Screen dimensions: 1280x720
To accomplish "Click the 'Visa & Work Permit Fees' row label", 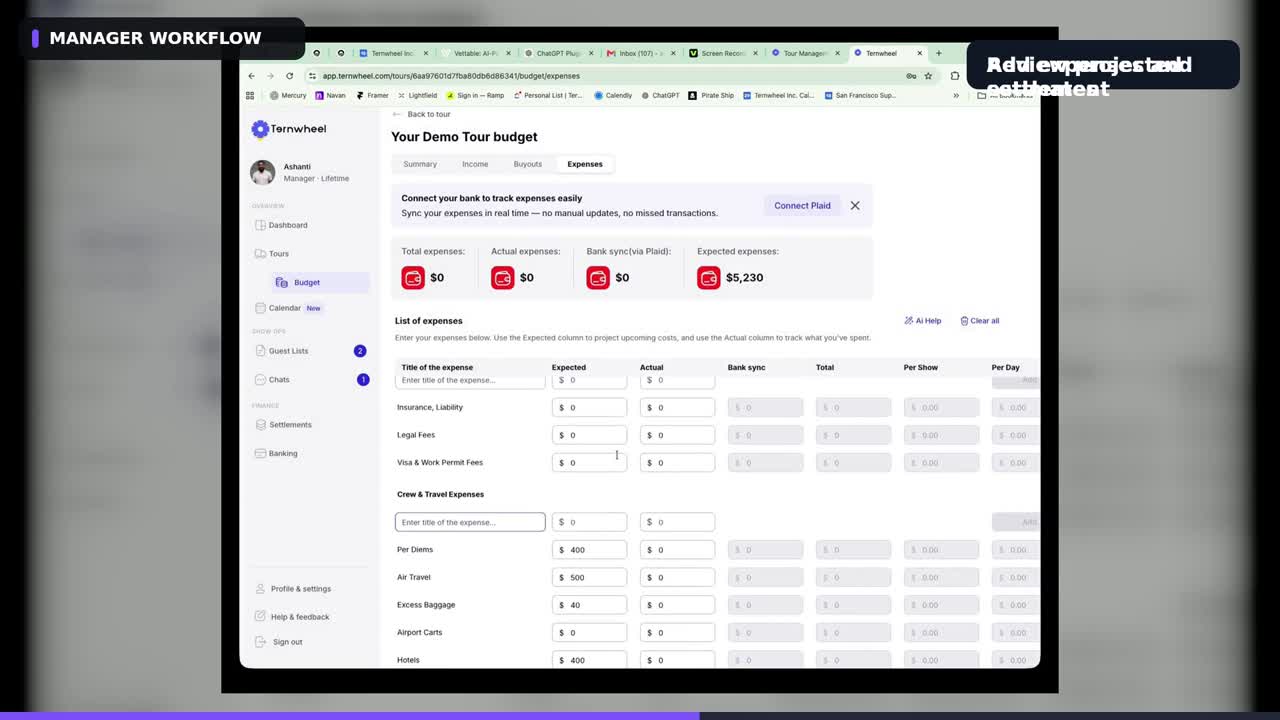I will tap(440, 463).
